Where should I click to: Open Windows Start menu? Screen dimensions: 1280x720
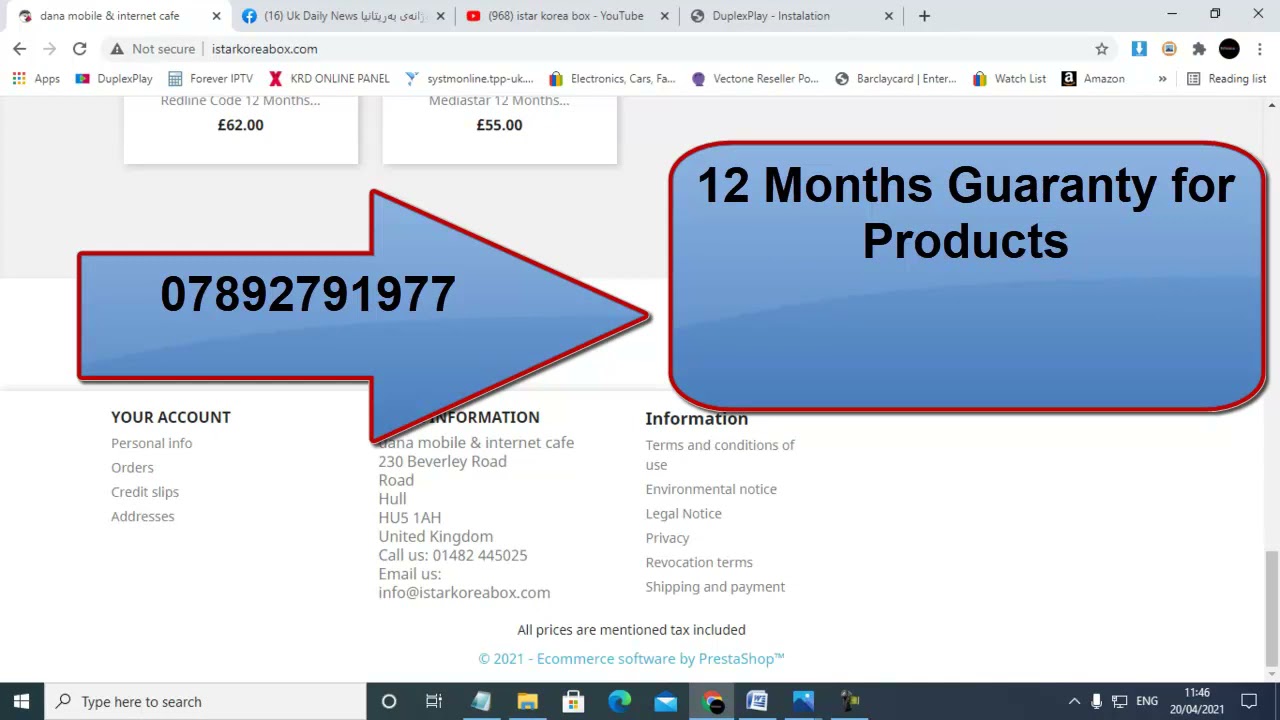click(x=22, y=701)
